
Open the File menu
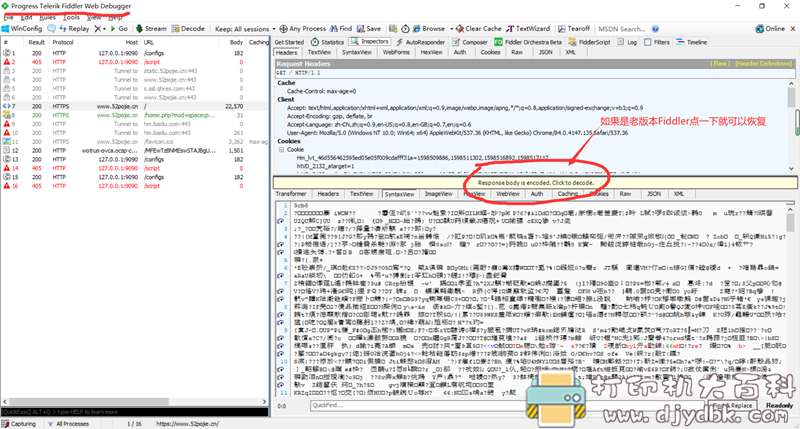coord(9,17)
